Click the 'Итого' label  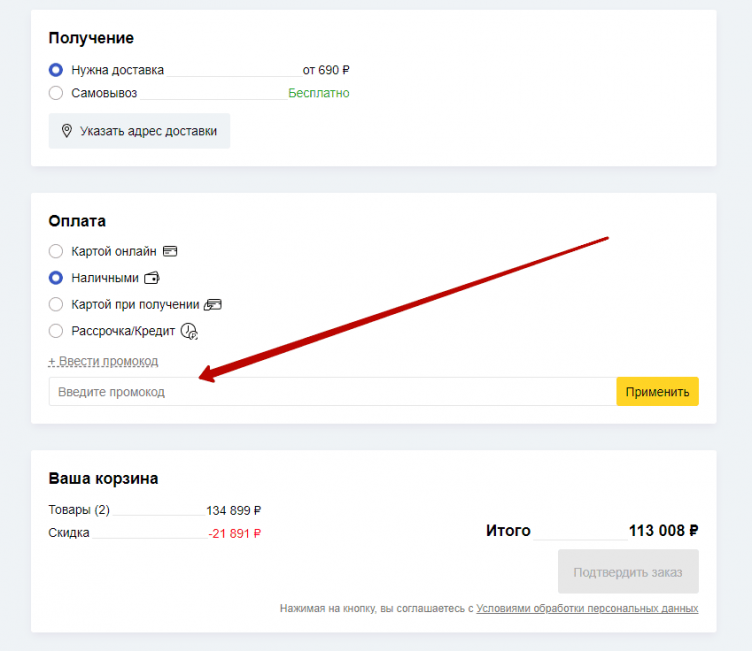coord(508,531)
